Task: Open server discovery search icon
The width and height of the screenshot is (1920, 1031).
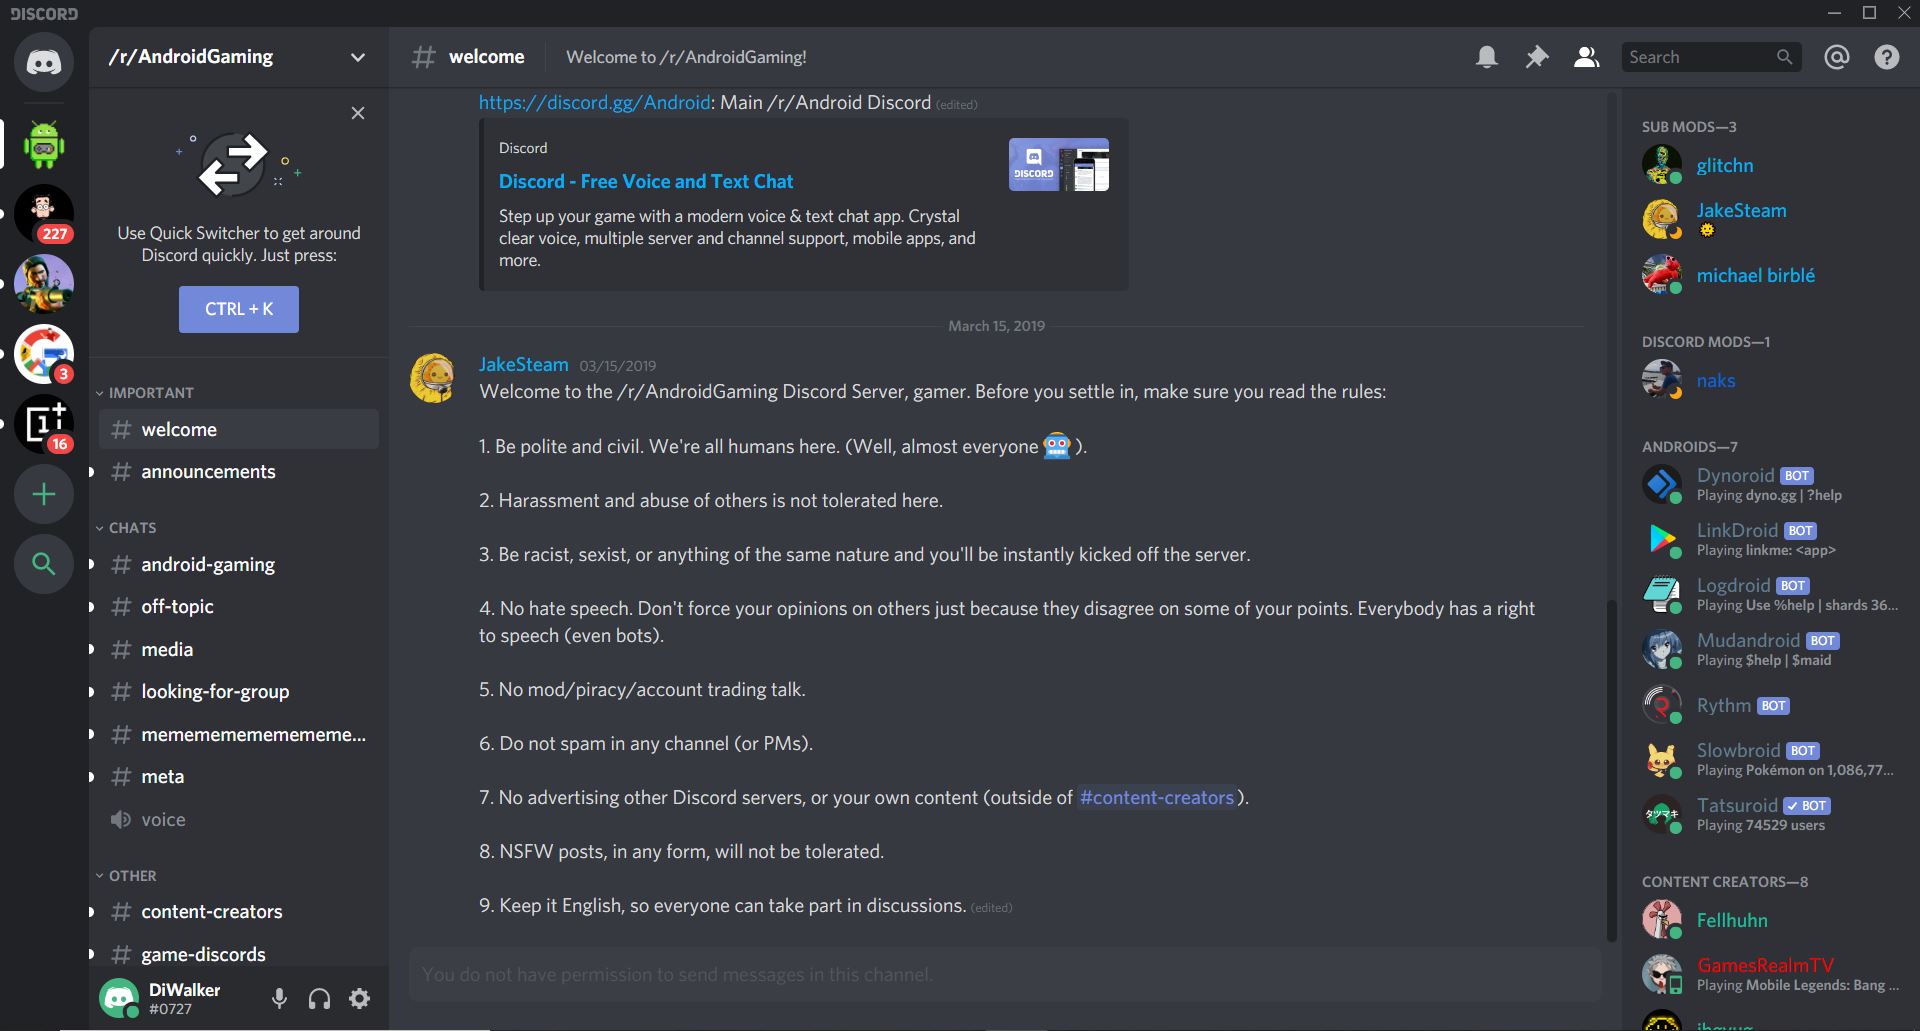Action: (44, 564)
